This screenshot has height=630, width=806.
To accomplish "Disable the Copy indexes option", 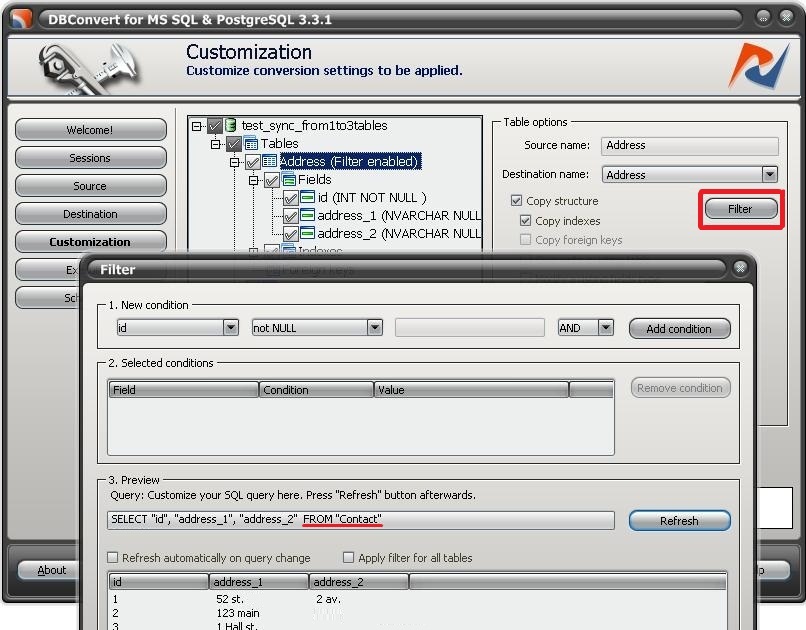I will [x=525, y=220].
